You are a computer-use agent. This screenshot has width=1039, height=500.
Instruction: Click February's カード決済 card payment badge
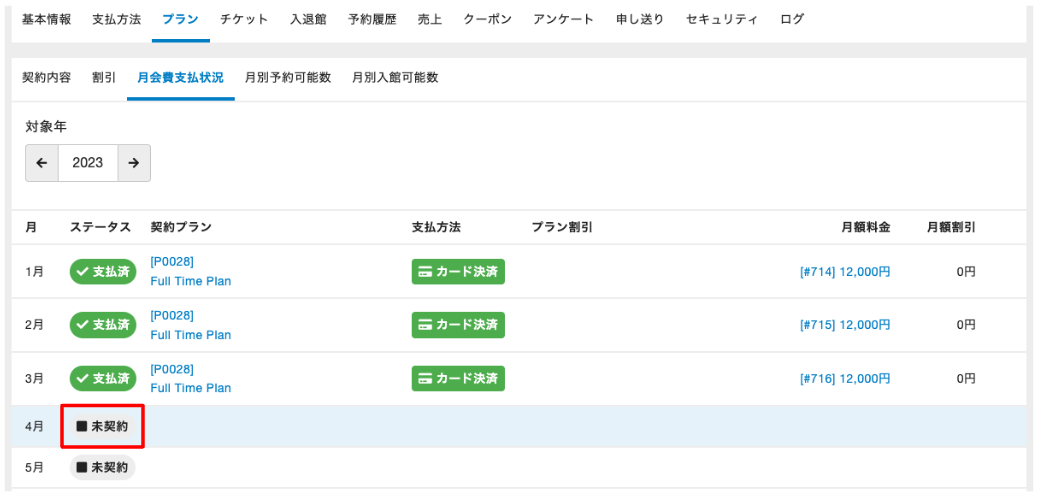point(458,325)
